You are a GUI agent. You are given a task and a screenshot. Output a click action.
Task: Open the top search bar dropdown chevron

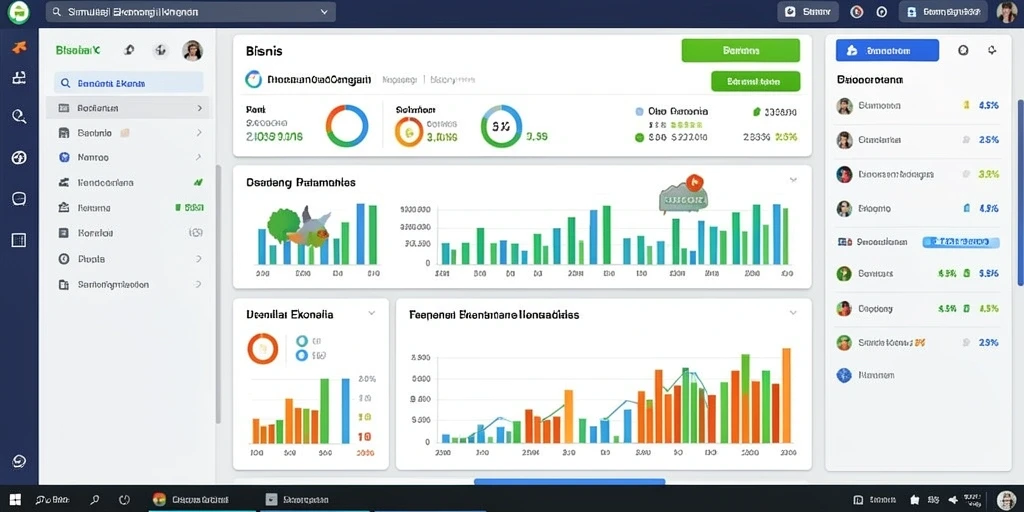tap(324, 12)
